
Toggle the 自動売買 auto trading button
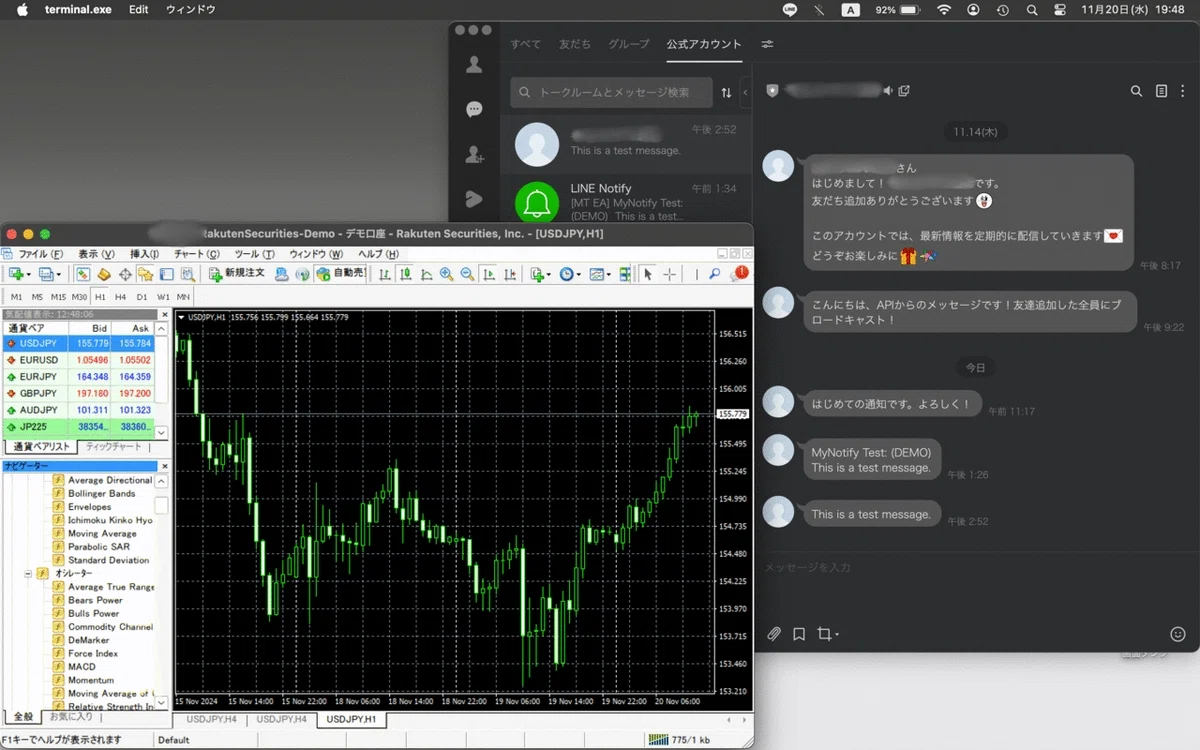340,274
